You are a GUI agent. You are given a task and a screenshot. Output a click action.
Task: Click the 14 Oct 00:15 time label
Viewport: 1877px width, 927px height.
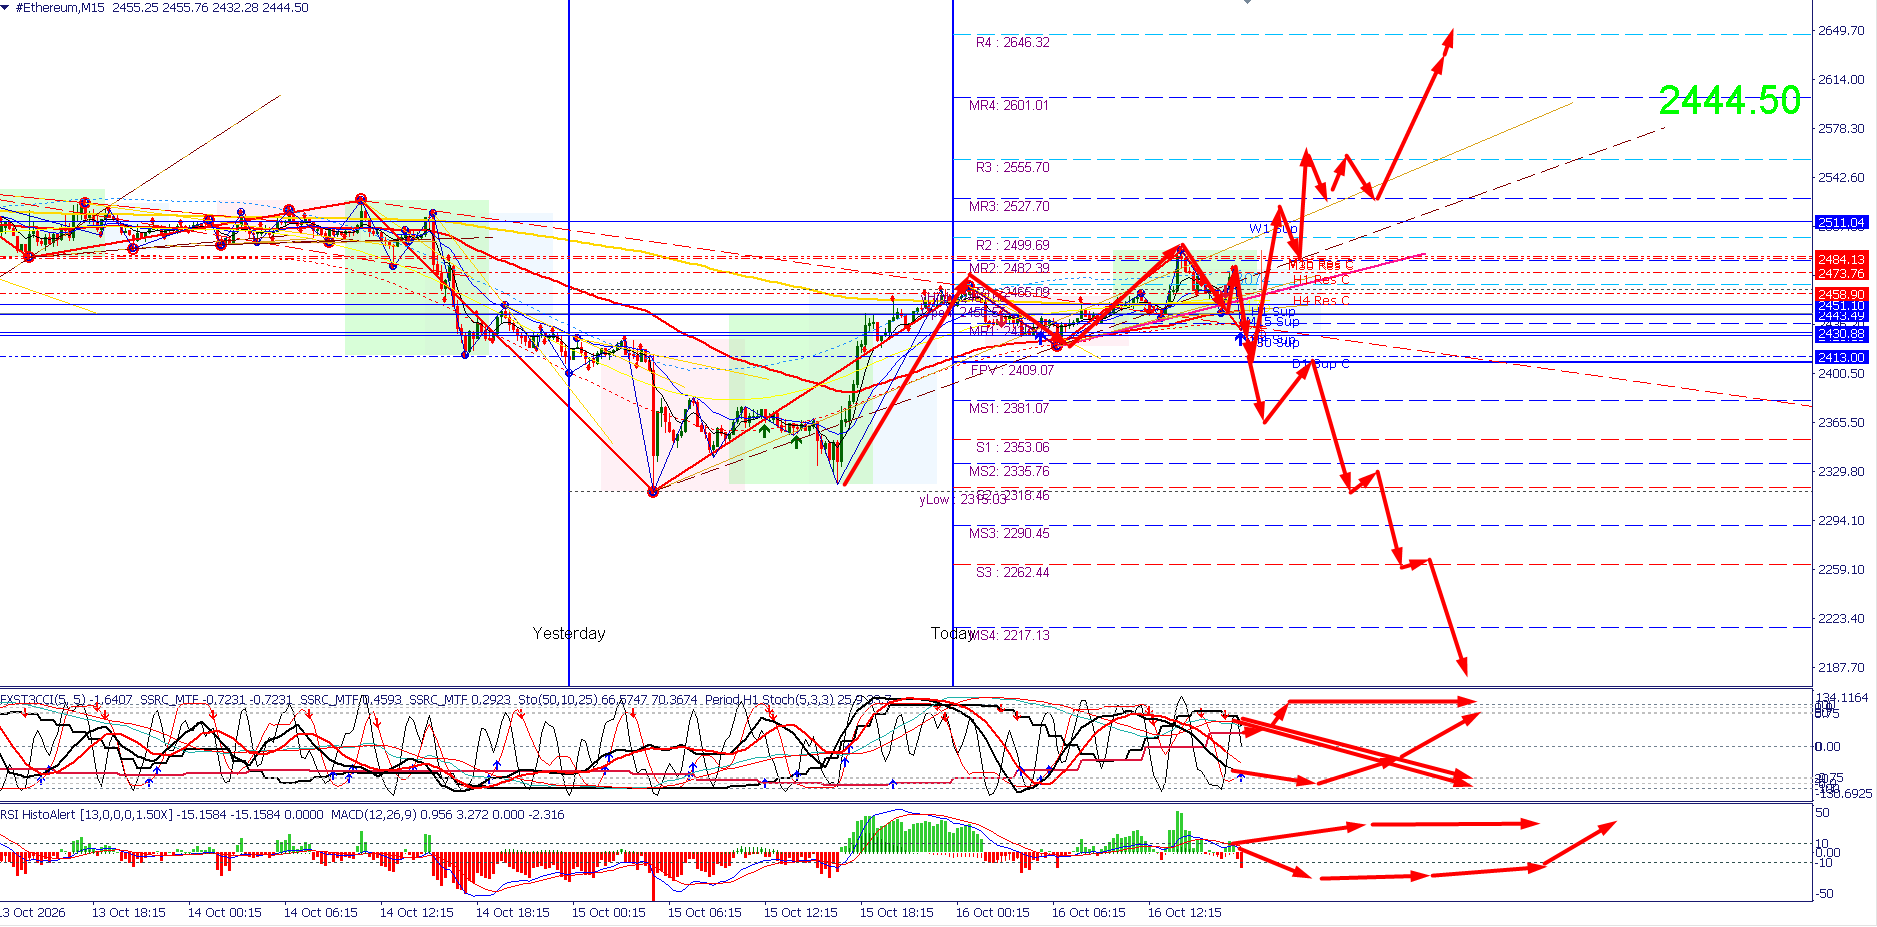(224, 913)
